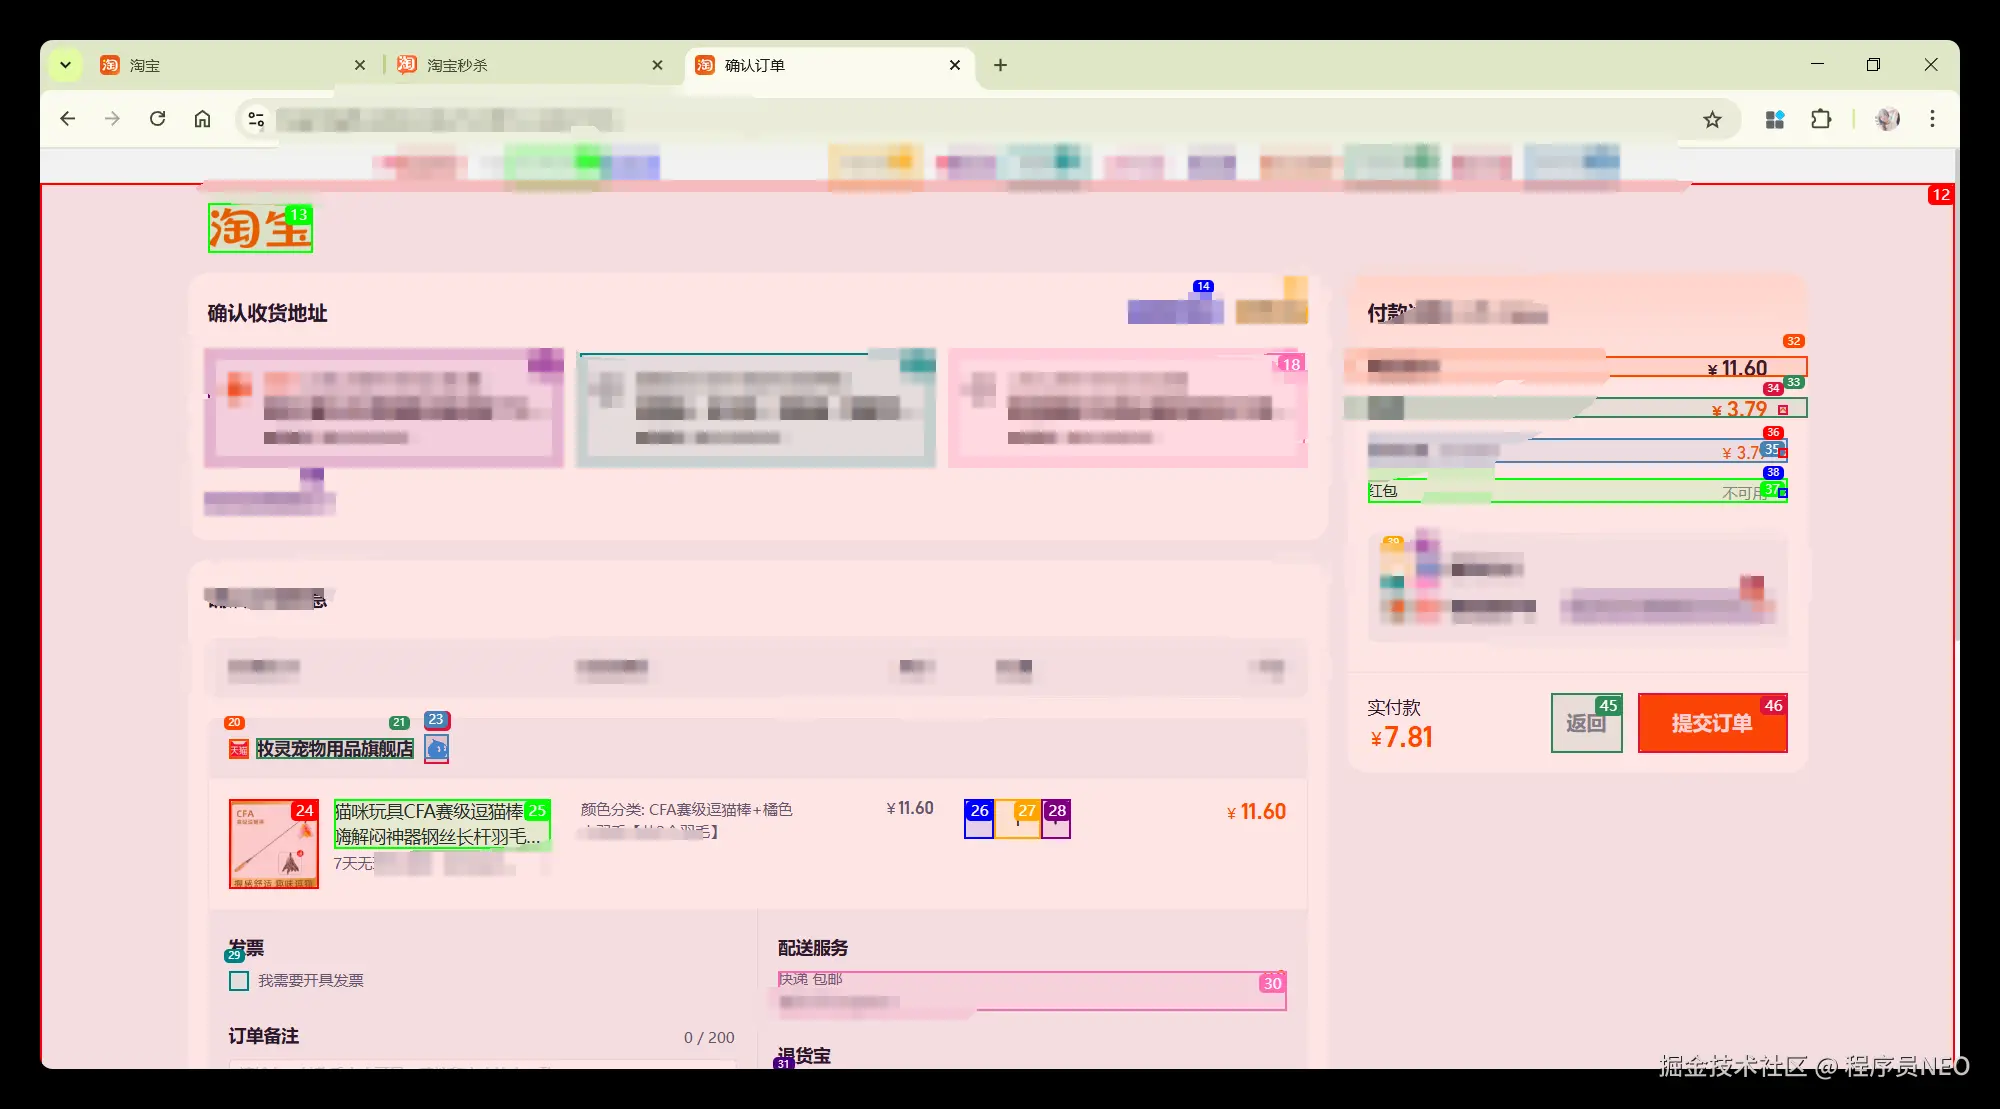
Task: Click the 返回 button
Action: pyautogui.click(x=1586, y=723)
